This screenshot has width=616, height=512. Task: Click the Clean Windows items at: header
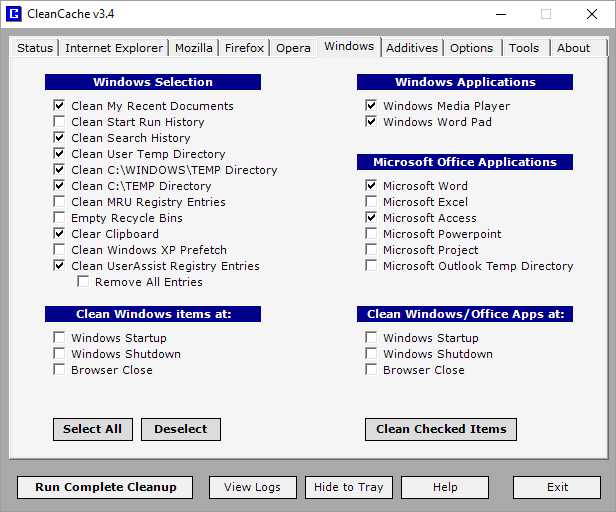[x=153, y=314]
